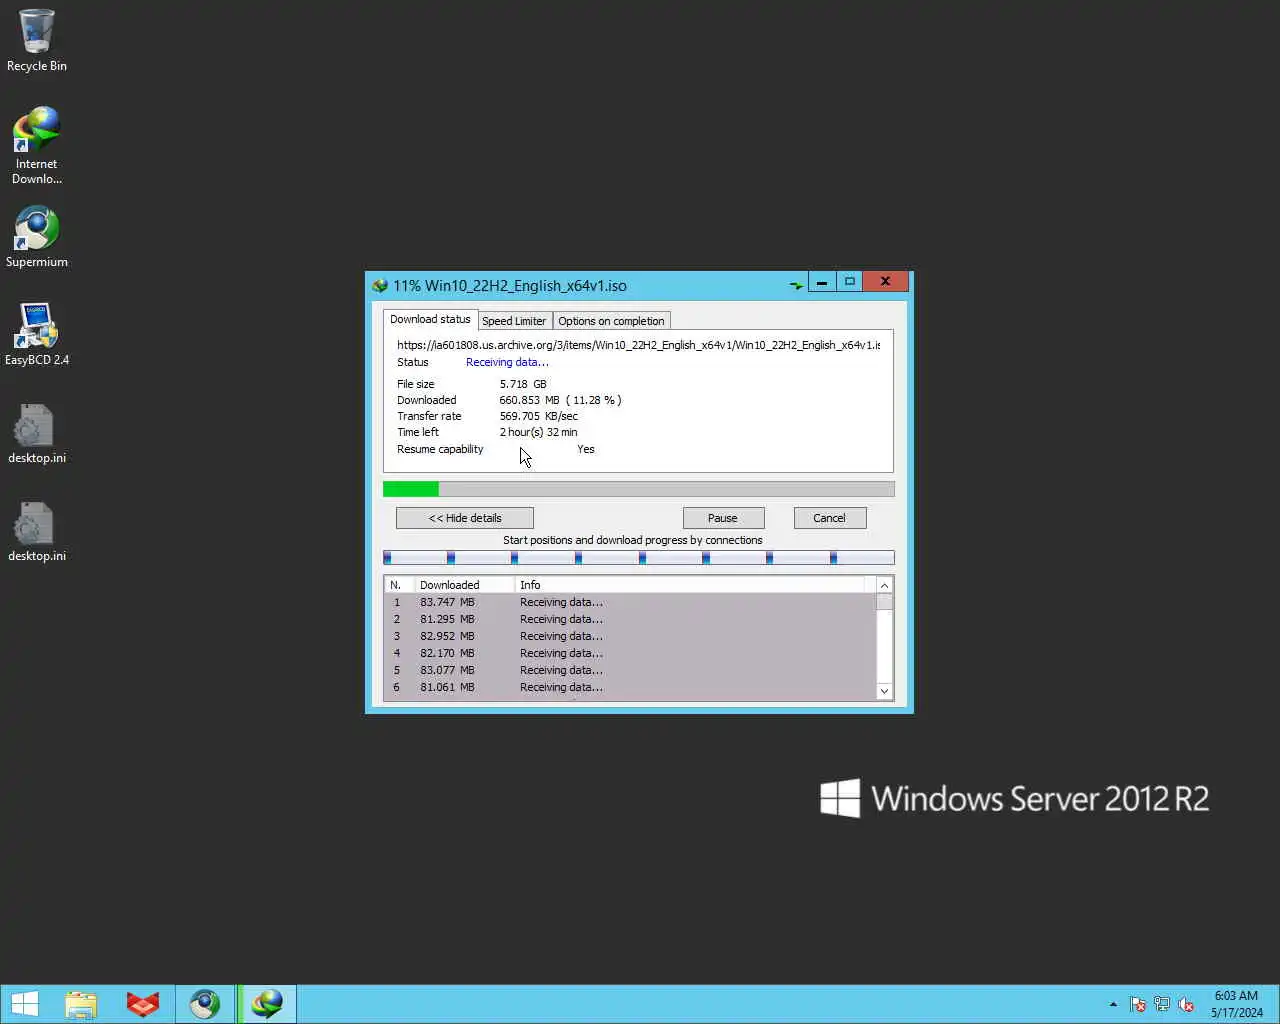The width and height of the screenshot is (1280, 1024).
Task: Click the connections progress segment bar
Action: [639, 558]
